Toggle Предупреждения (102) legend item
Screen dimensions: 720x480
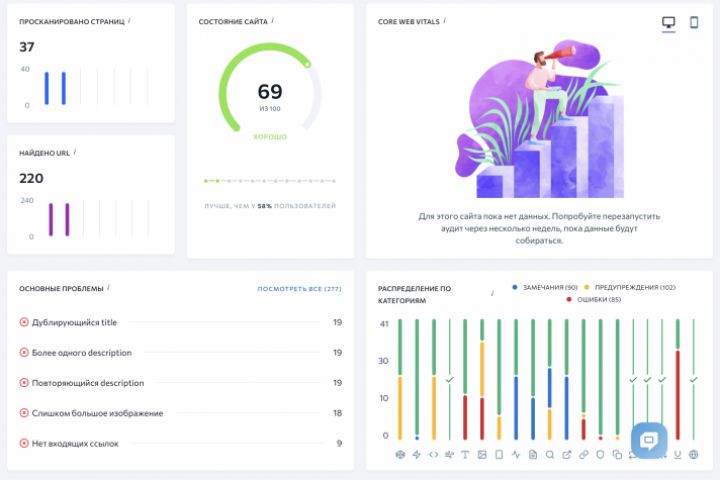(x=630, y=288)
